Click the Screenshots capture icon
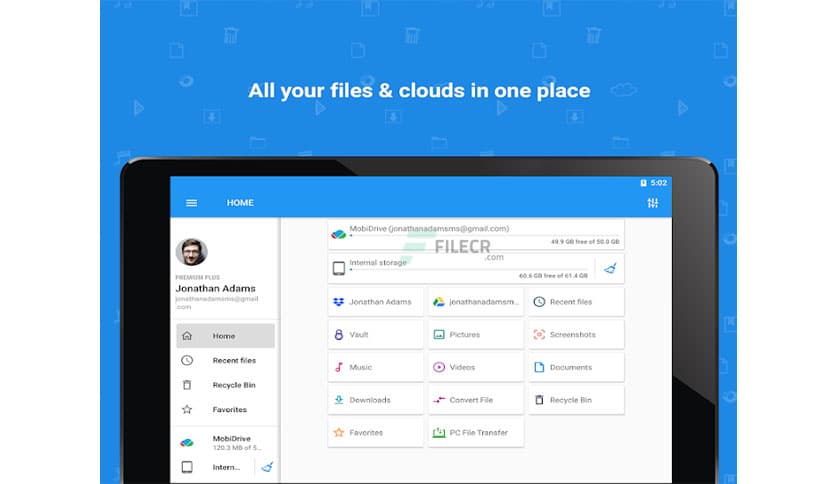This screenshot has height=484, width=836. pyautogui.click(x=539, y=335)
